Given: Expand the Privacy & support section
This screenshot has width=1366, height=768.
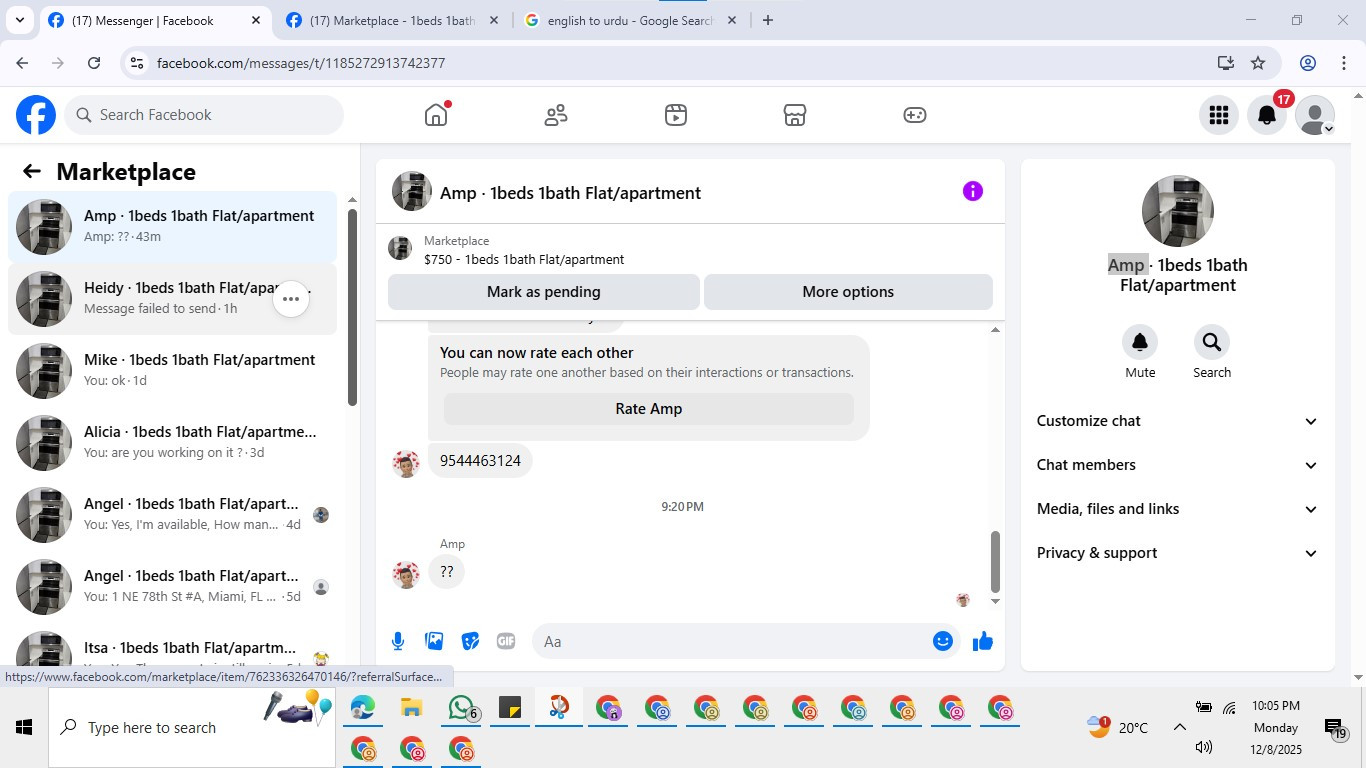Looking at the screenshot, I should pyautogui.click(x=1178, y=553).
